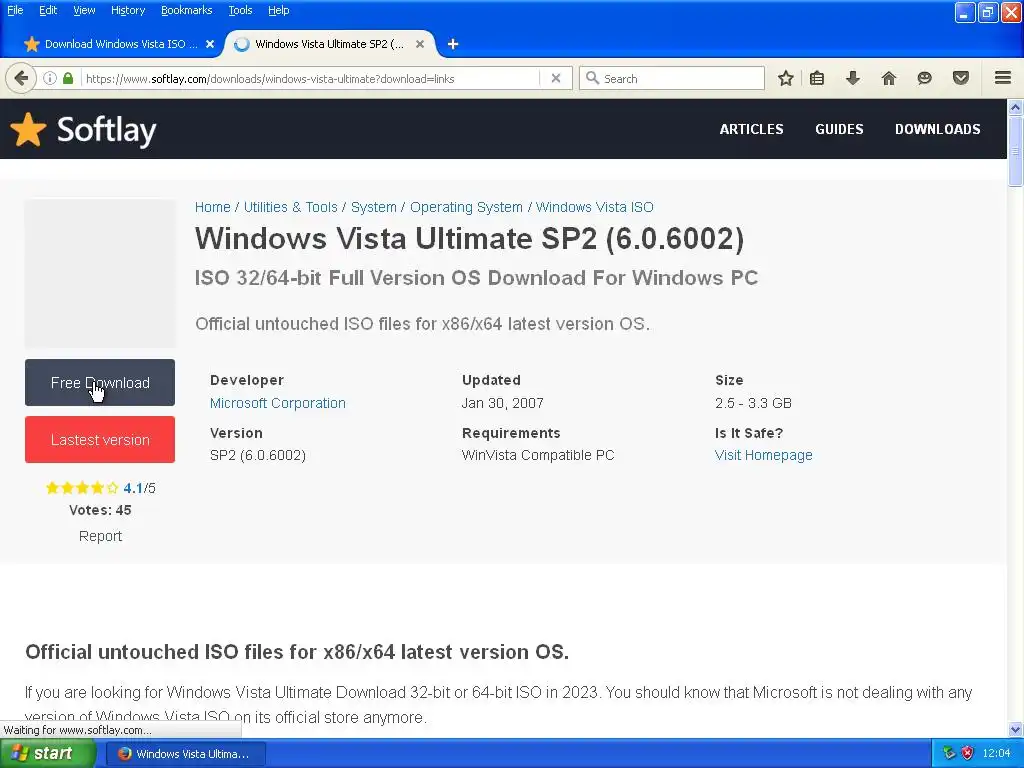Click the 'WinVista Compatible PC' requirement text
The image size is (1024, 768).
point(538,455)
